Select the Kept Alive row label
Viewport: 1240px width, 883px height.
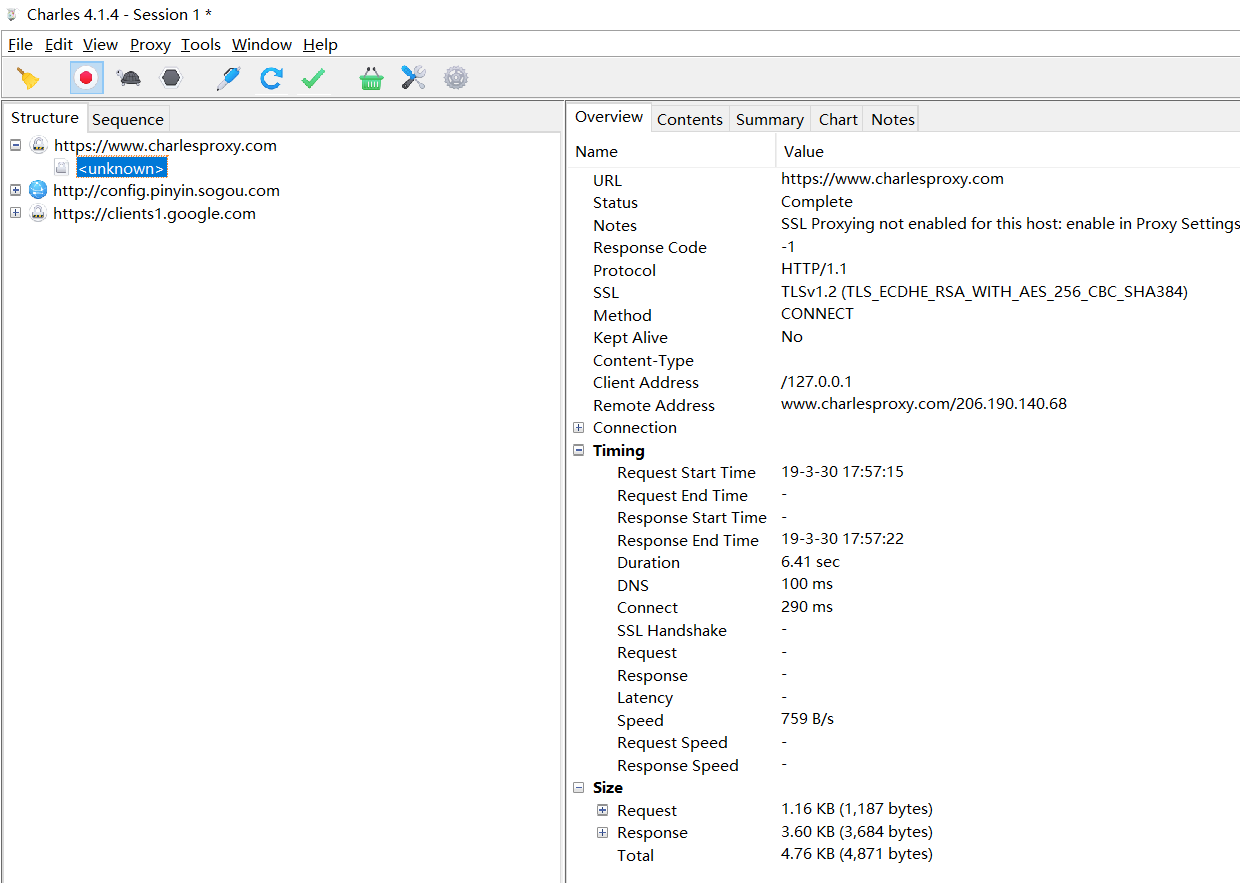tap(630, 337)
